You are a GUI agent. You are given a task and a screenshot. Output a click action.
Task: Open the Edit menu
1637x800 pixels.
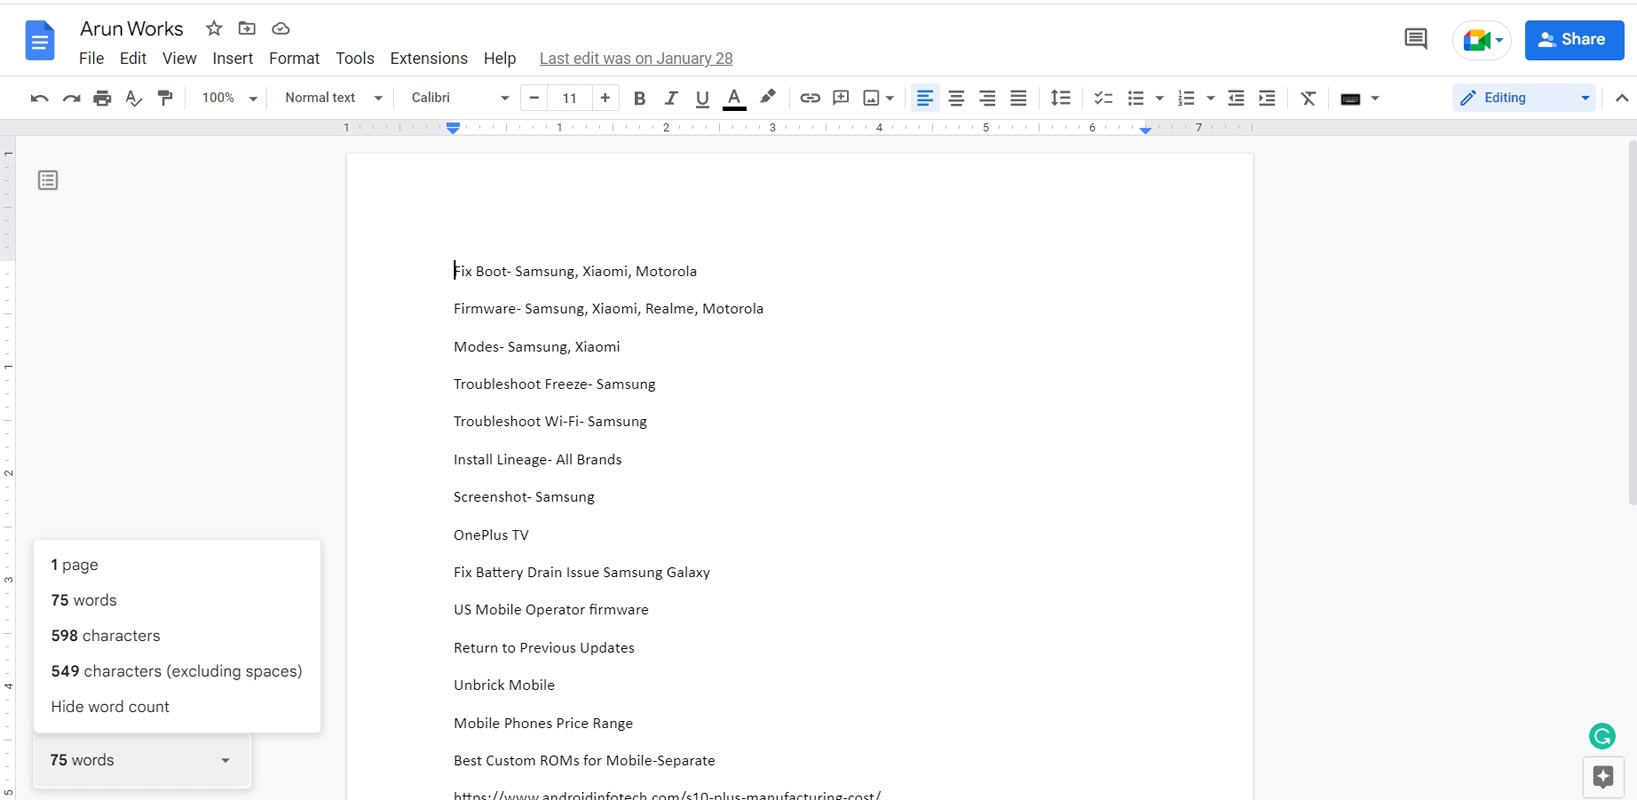[x=133, y=58]
